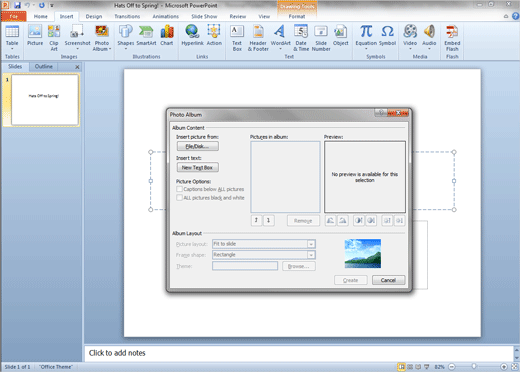
Task: Toggle Captions below ALL pictures checkbox
Action: 179,189
